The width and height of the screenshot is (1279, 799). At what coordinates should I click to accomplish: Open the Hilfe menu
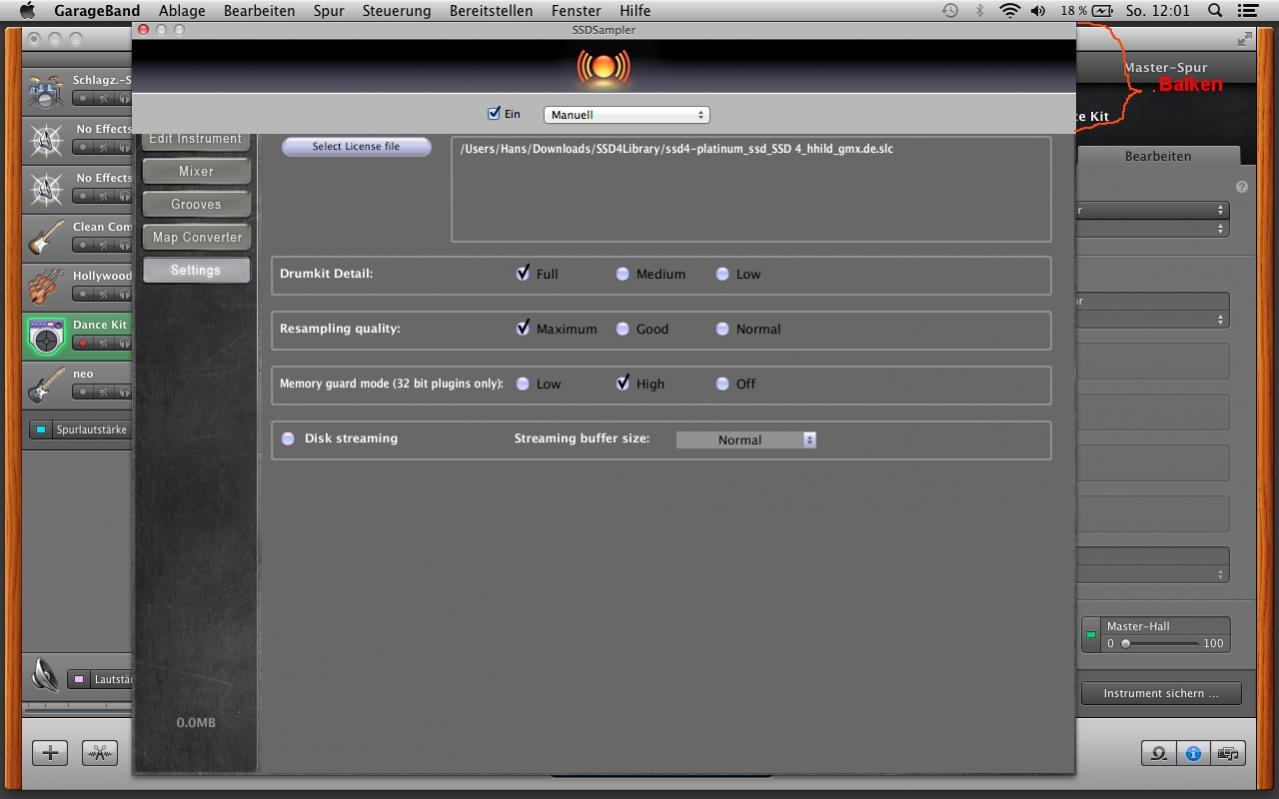635,11
